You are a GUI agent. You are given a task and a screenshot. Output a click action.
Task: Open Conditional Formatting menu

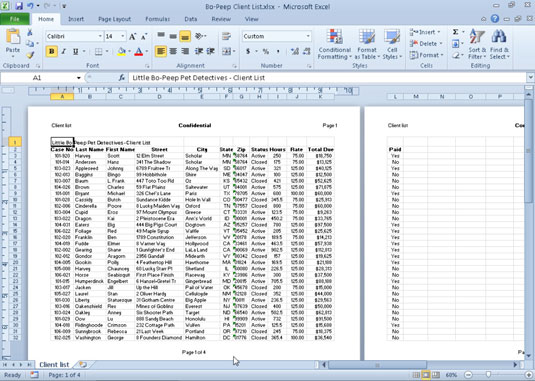(334, 44)
